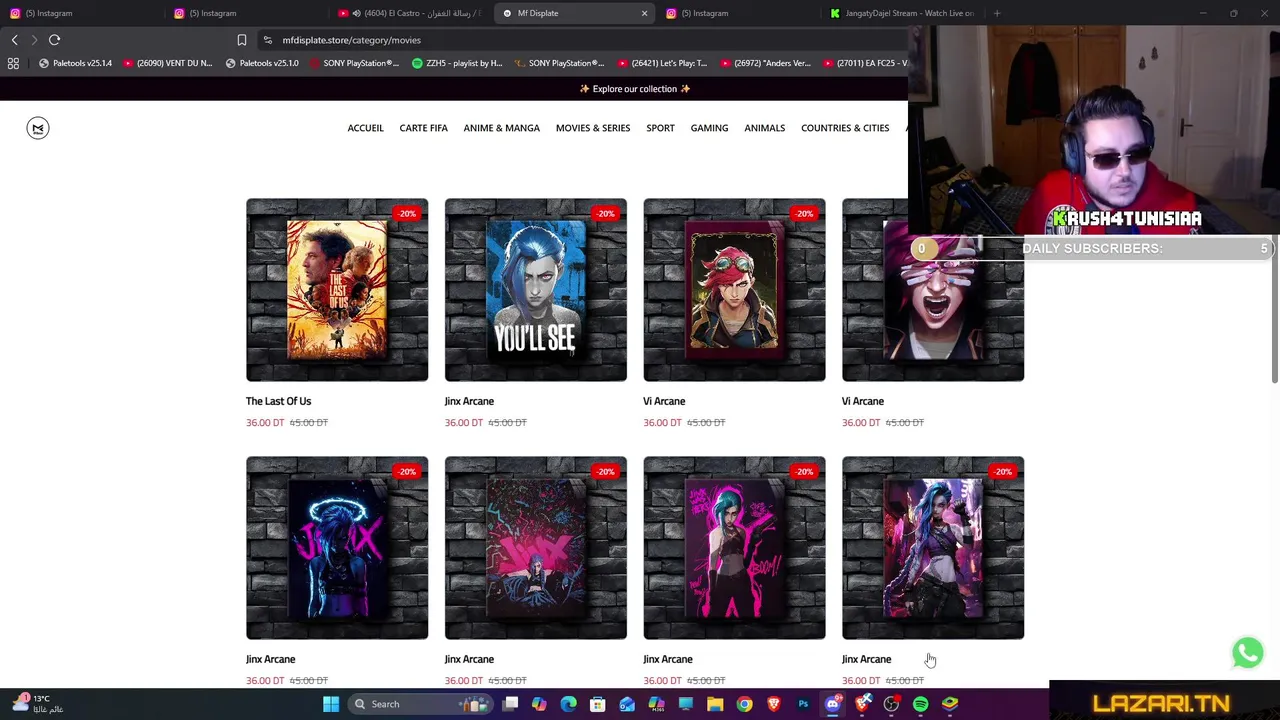
Task: Close the Mf Displate tab
Action: [x=644, y=13]
